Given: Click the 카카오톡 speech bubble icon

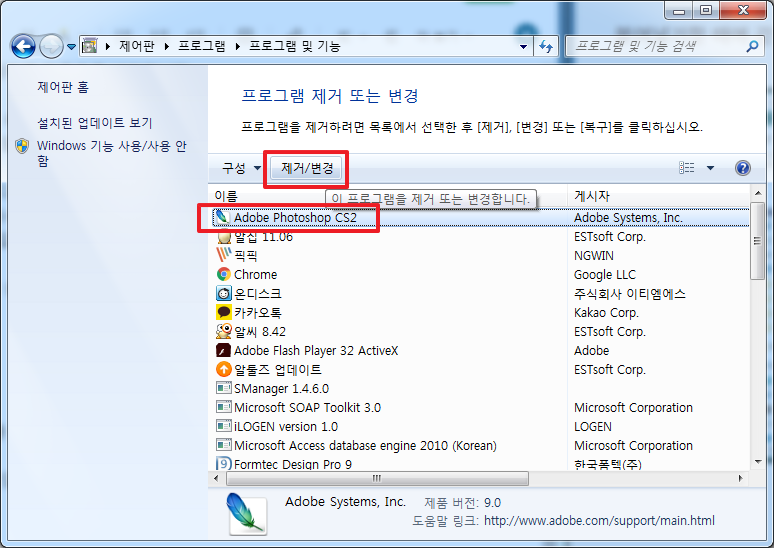Looking at the screenshot, I should [224, 312].
